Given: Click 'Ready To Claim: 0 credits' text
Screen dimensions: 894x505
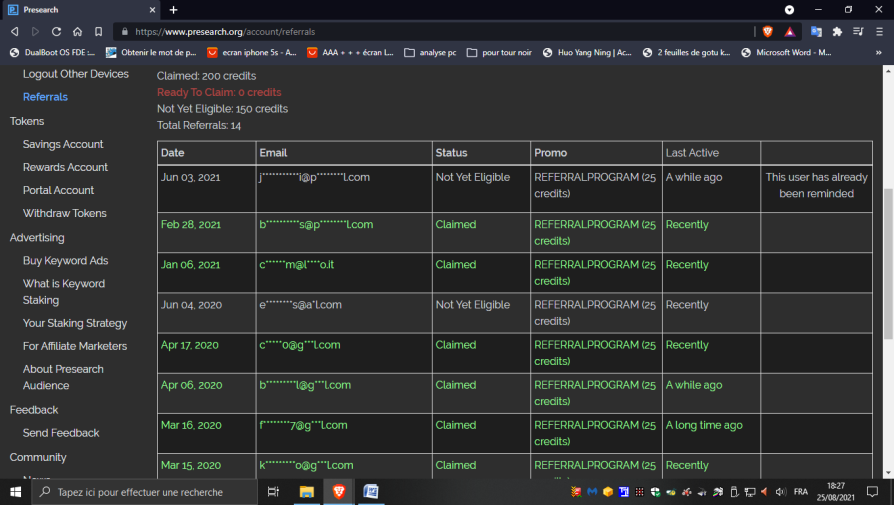Looking at the screenshot, I should [219, 92].
